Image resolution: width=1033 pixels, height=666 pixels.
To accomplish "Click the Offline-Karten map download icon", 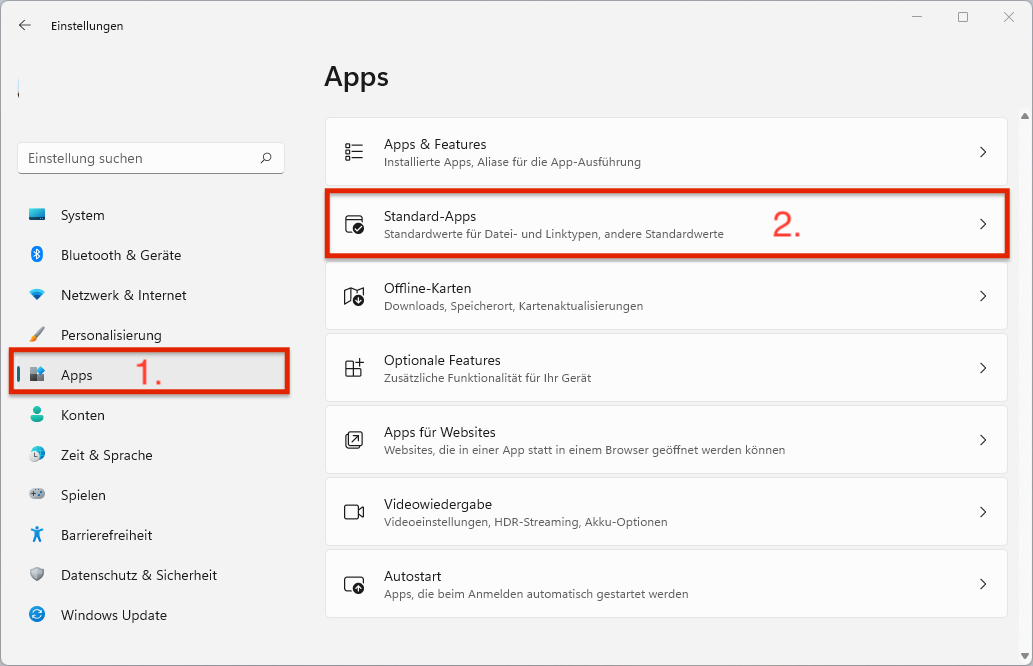I will click(x=353, y=295).
